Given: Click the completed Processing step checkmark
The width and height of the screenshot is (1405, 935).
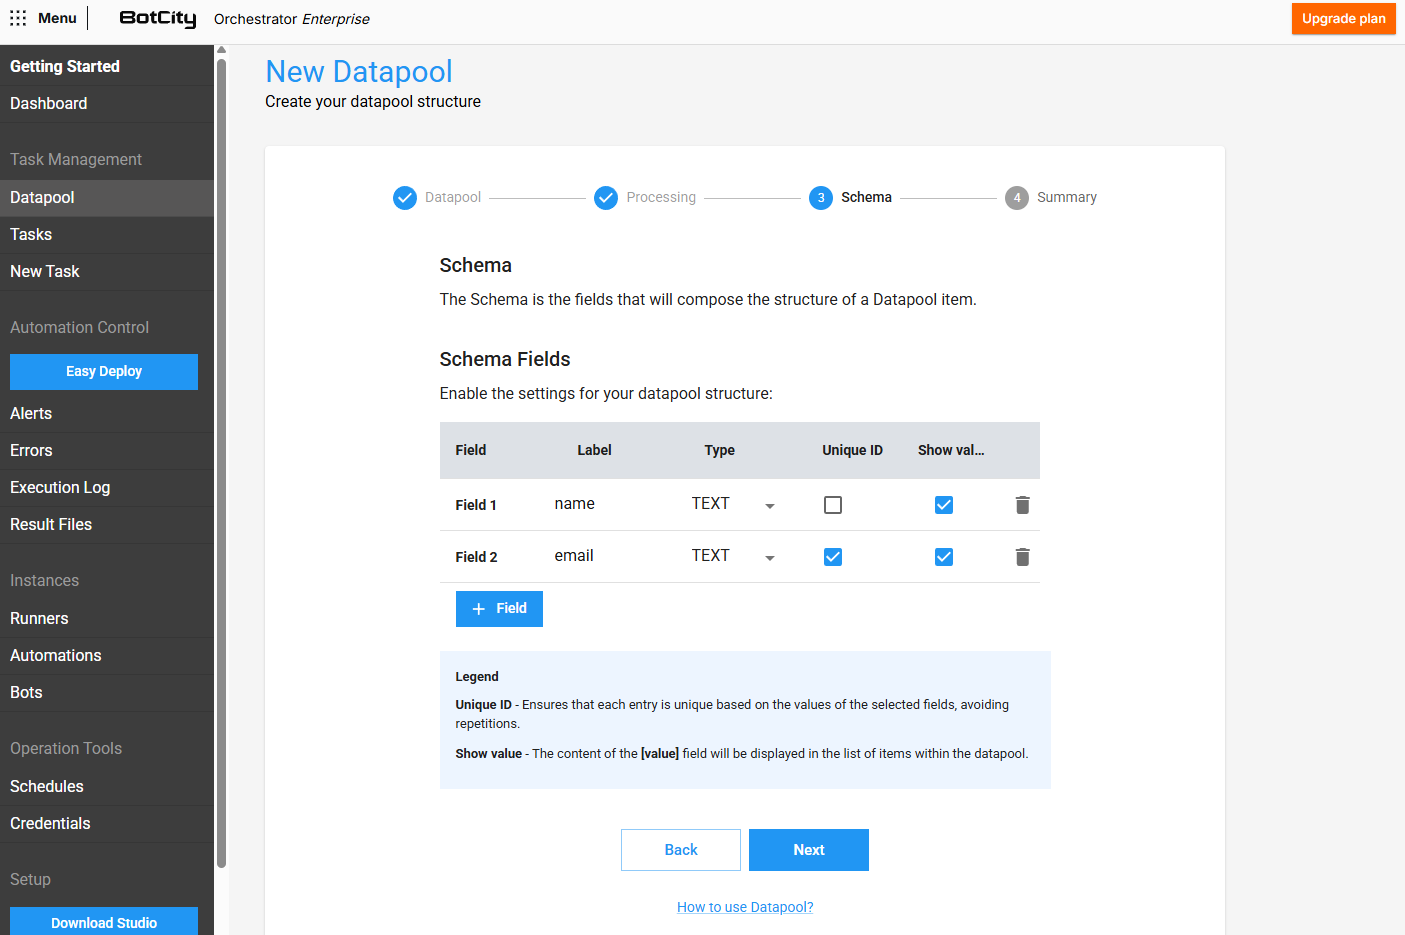Looking at the screenshot, I should pyautogui.click(x=606, y=198).
